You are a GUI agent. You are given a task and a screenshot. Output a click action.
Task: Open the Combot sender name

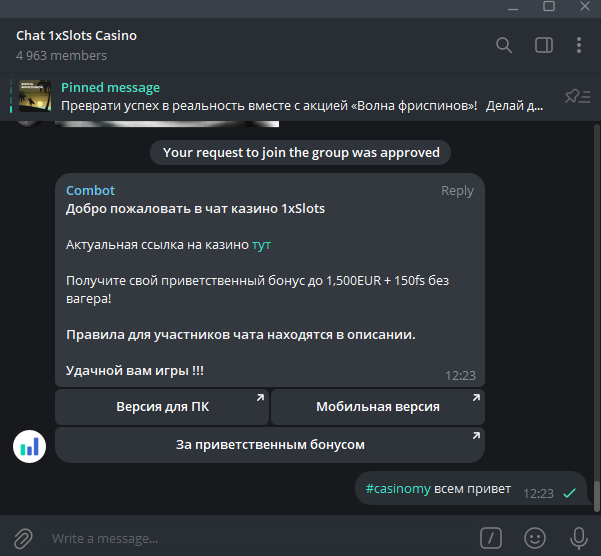click(90, 190)
